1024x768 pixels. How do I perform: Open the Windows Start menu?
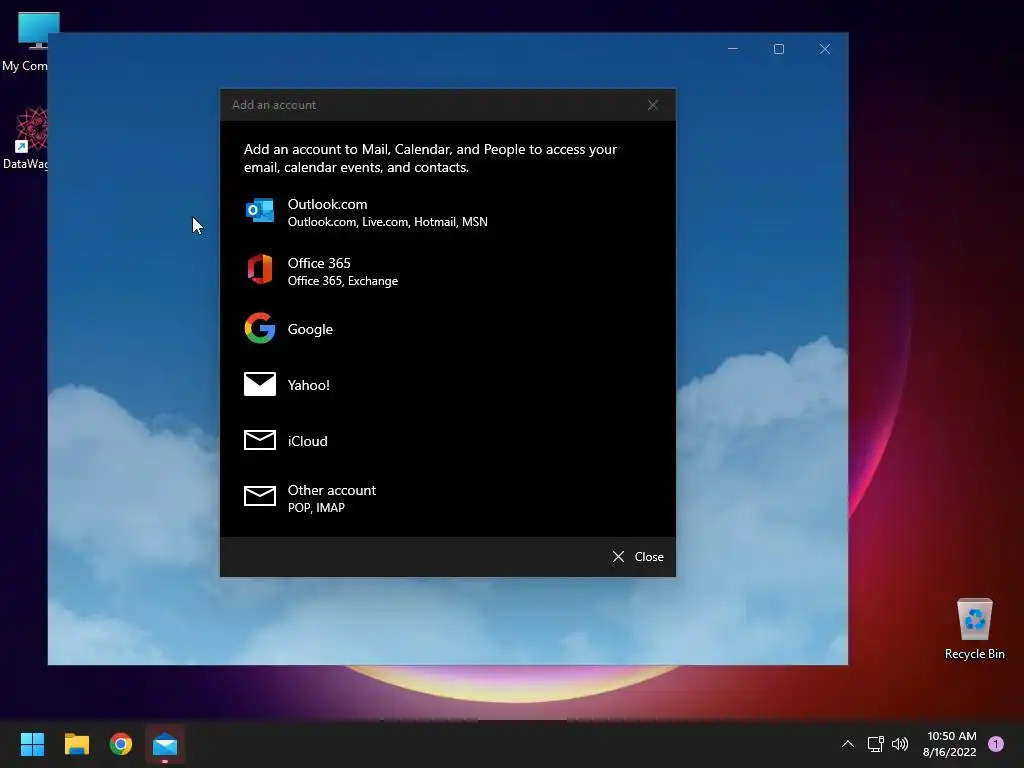point(32,744)
